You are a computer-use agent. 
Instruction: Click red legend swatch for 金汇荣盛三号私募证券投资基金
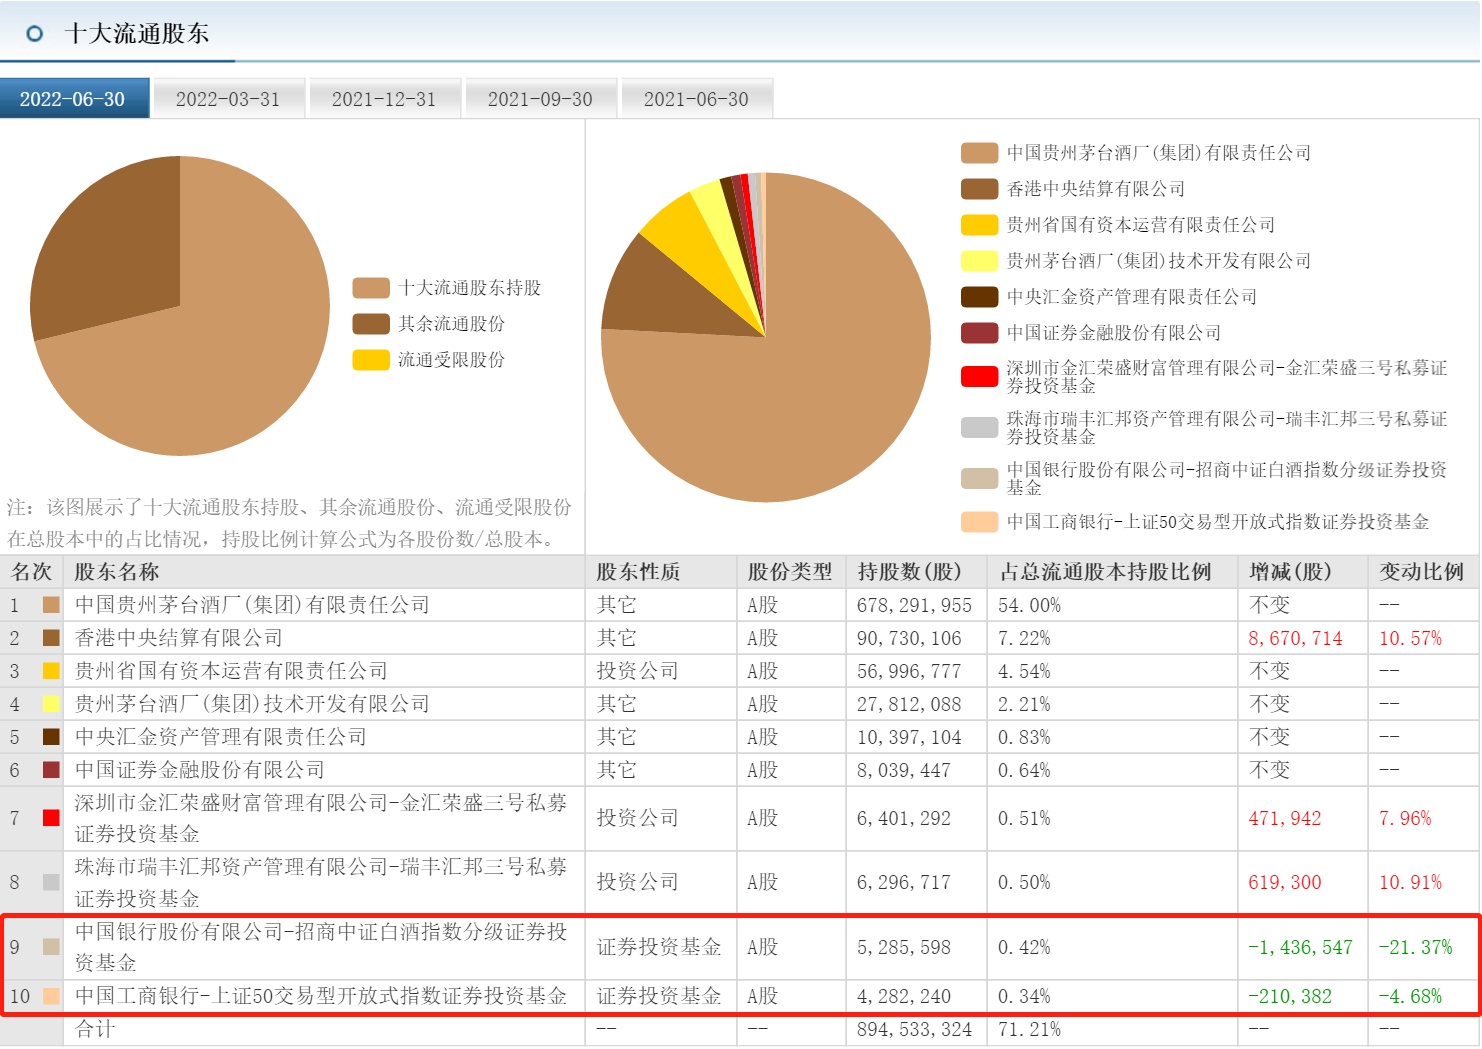point(980,377)
